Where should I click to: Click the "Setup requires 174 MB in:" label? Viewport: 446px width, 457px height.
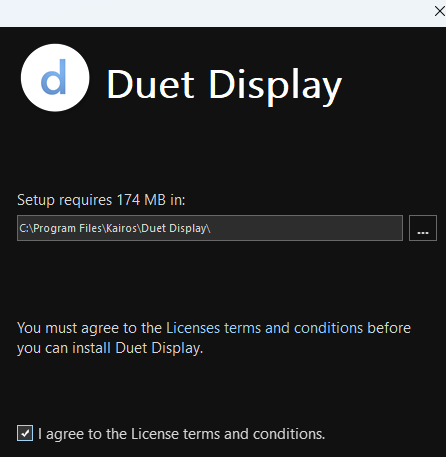(101, 200)
